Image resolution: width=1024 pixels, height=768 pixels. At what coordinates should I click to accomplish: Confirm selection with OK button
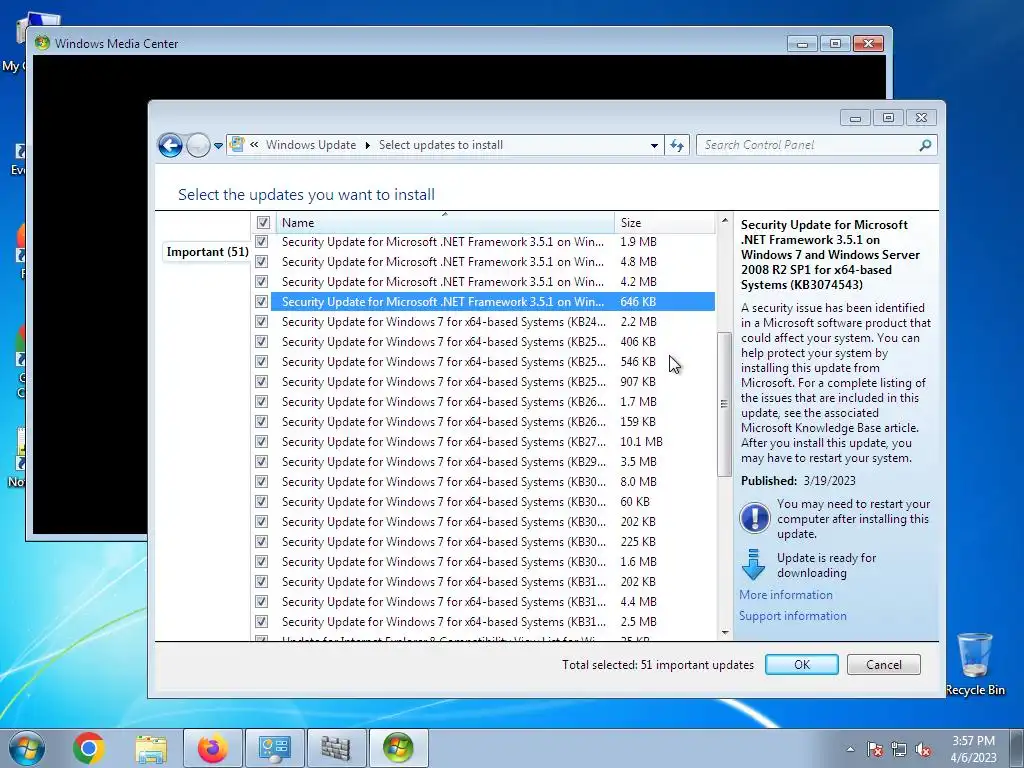(x=801, y=664)
